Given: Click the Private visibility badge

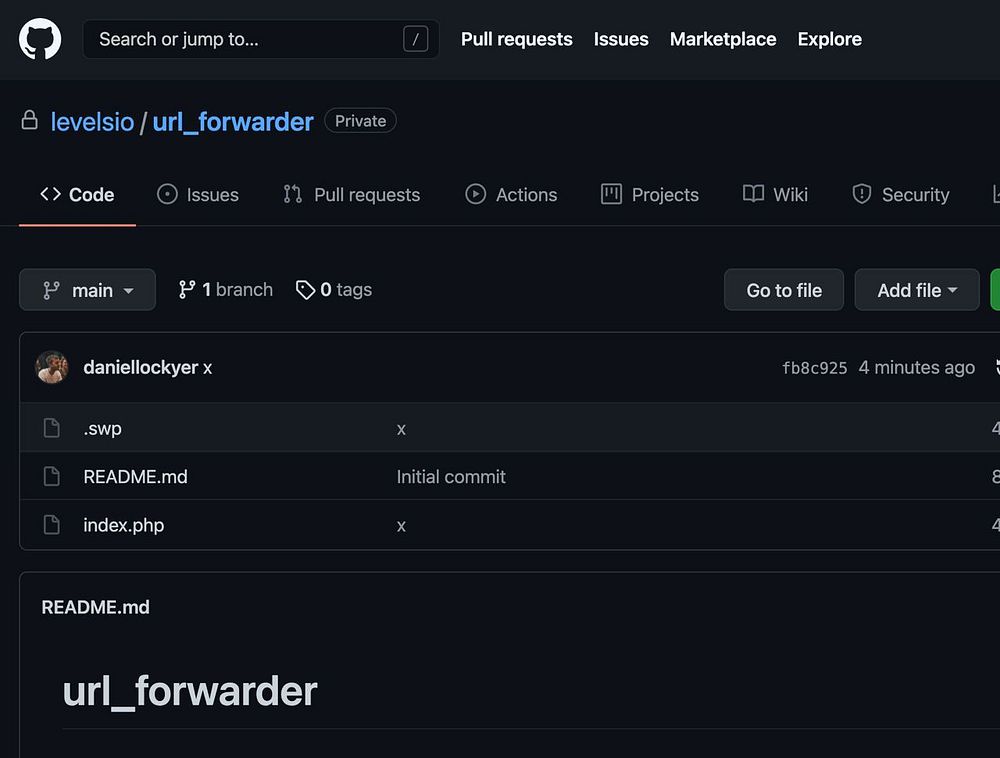Looking at the screenshot, I should pos(360,120).
